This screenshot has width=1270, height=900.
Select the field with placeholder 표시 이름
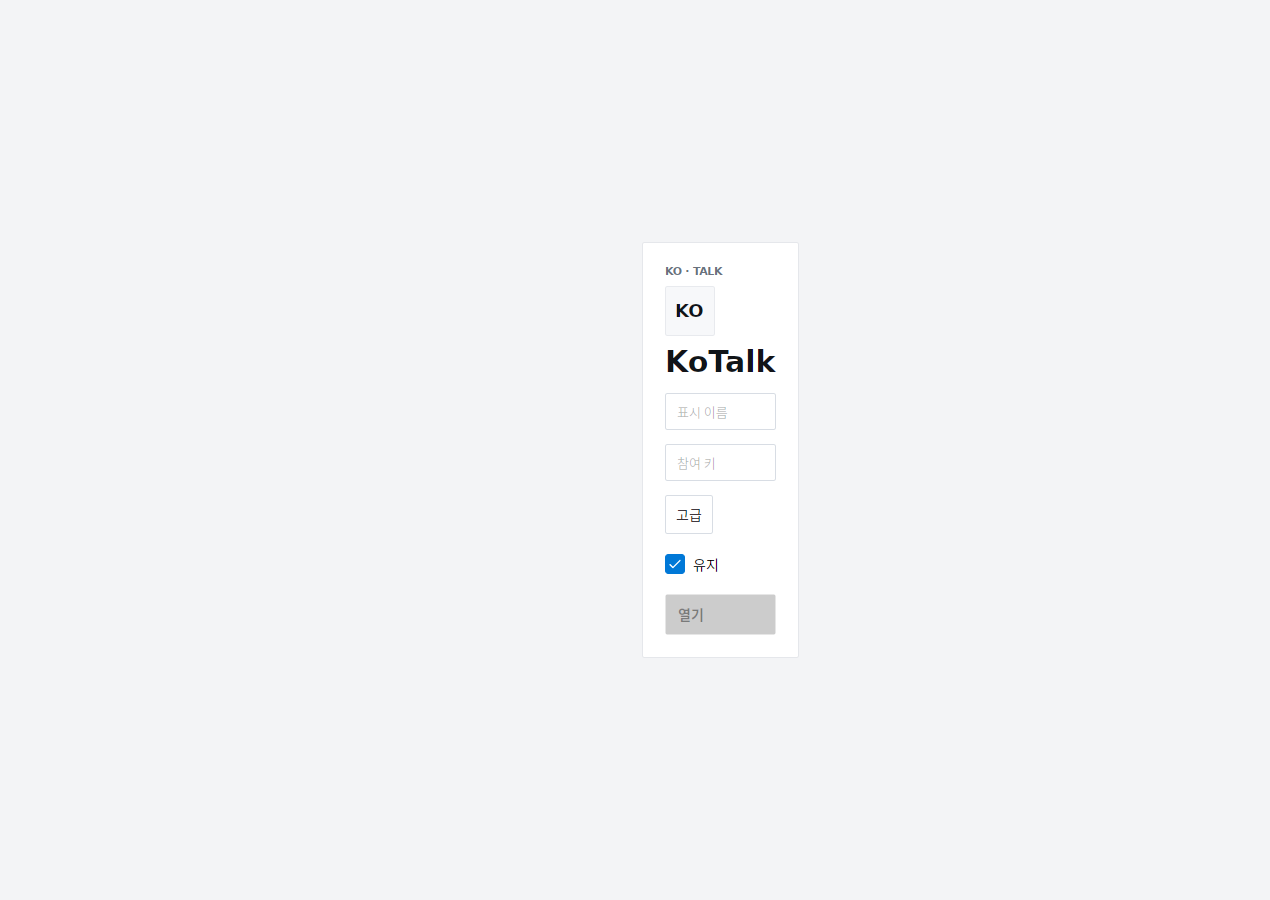click(720, 412)
